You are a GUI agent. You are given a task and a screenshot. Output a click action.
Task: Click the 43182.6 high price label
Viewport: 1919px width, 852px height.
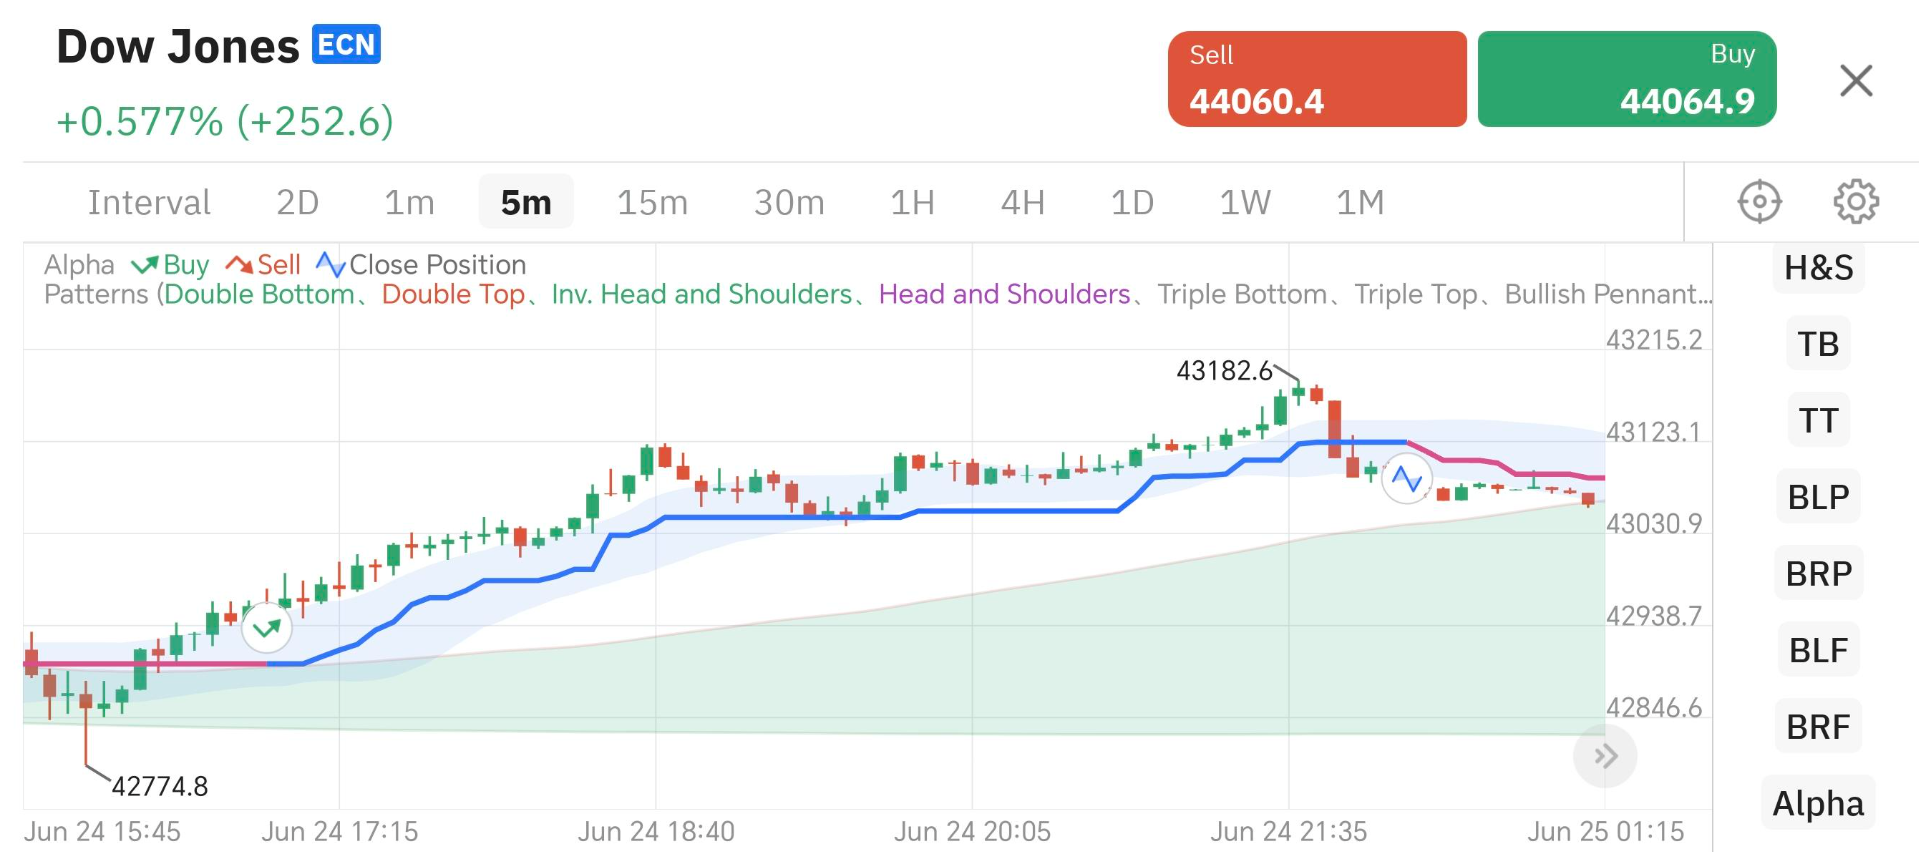1224,371
